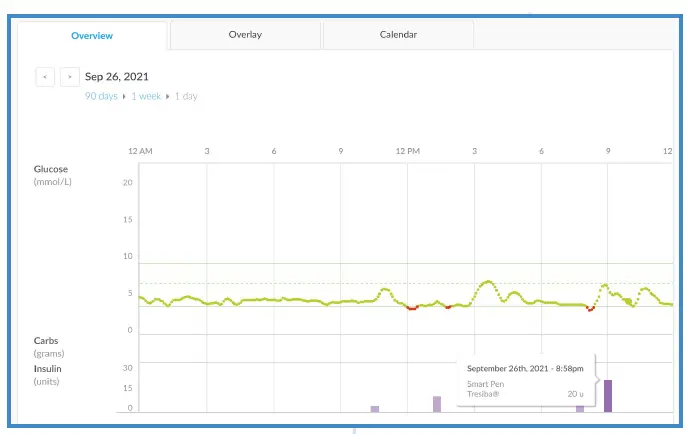The image size is (694, 434).
Task: Click red low glucose marker near 12 PM
Action: 411,308
